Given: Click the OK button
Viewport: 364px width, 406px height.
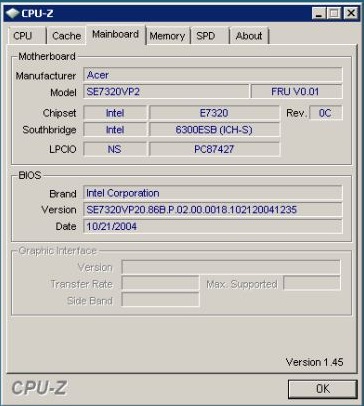Looking at the screenshot, I should [323, 389].
